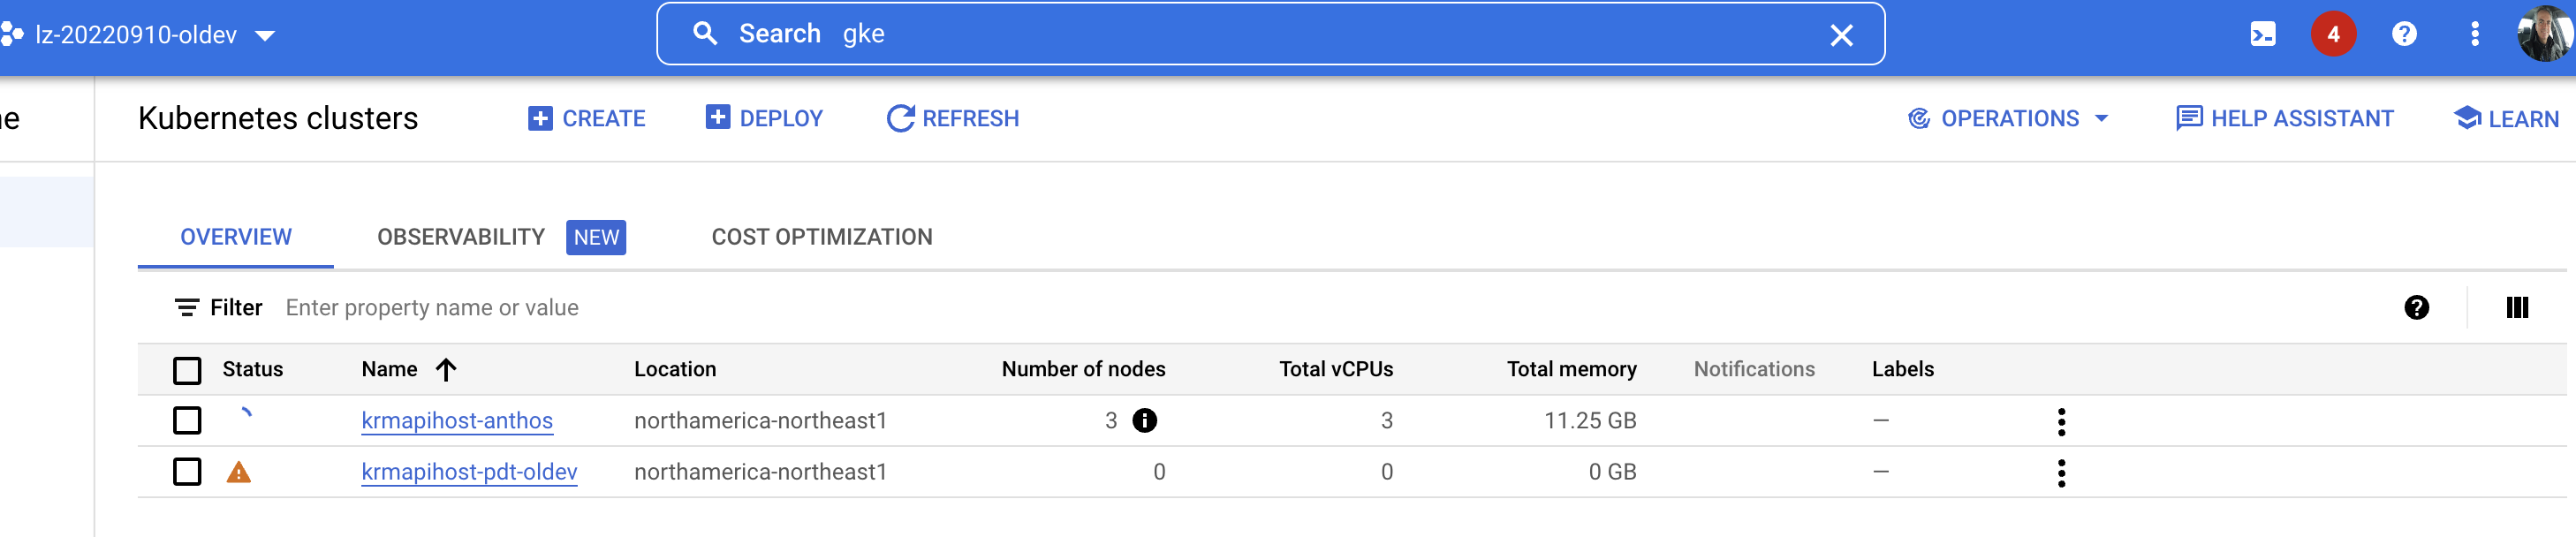Screen dimensions: 2576x537
Task: Select all clusters using the header checkbox
Action: pyautogui.click(x=187, y=370)
